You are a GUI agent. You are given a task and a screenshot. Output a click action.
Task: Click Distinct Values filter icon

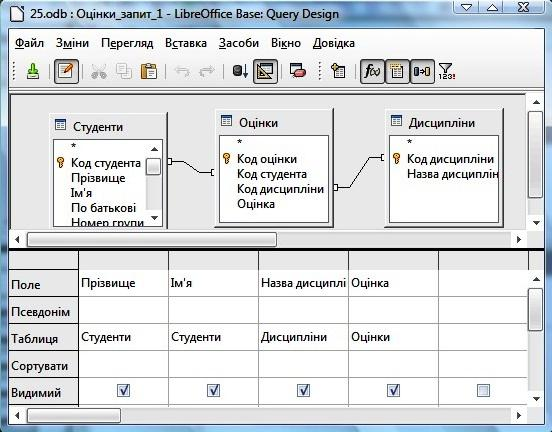click(447, 71)
